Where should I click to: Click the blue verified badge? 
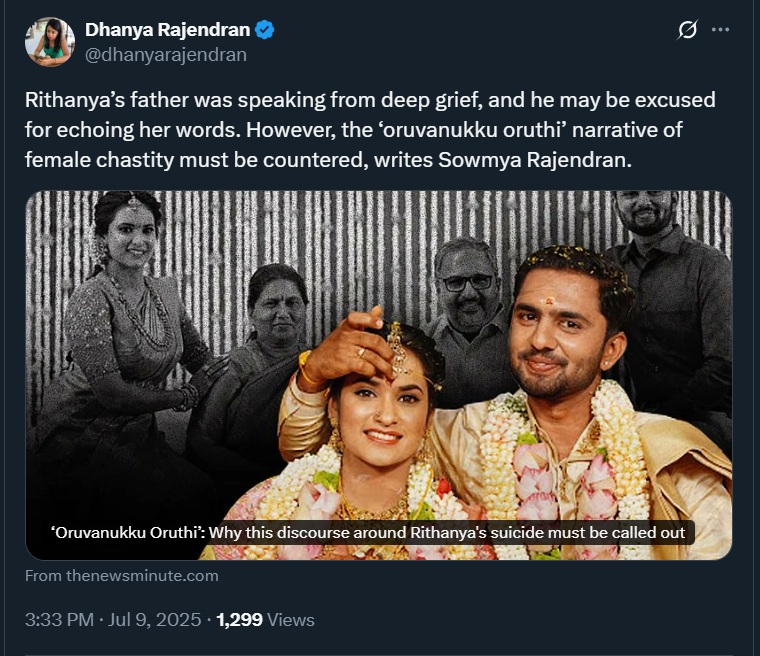[x=264, y=31]
